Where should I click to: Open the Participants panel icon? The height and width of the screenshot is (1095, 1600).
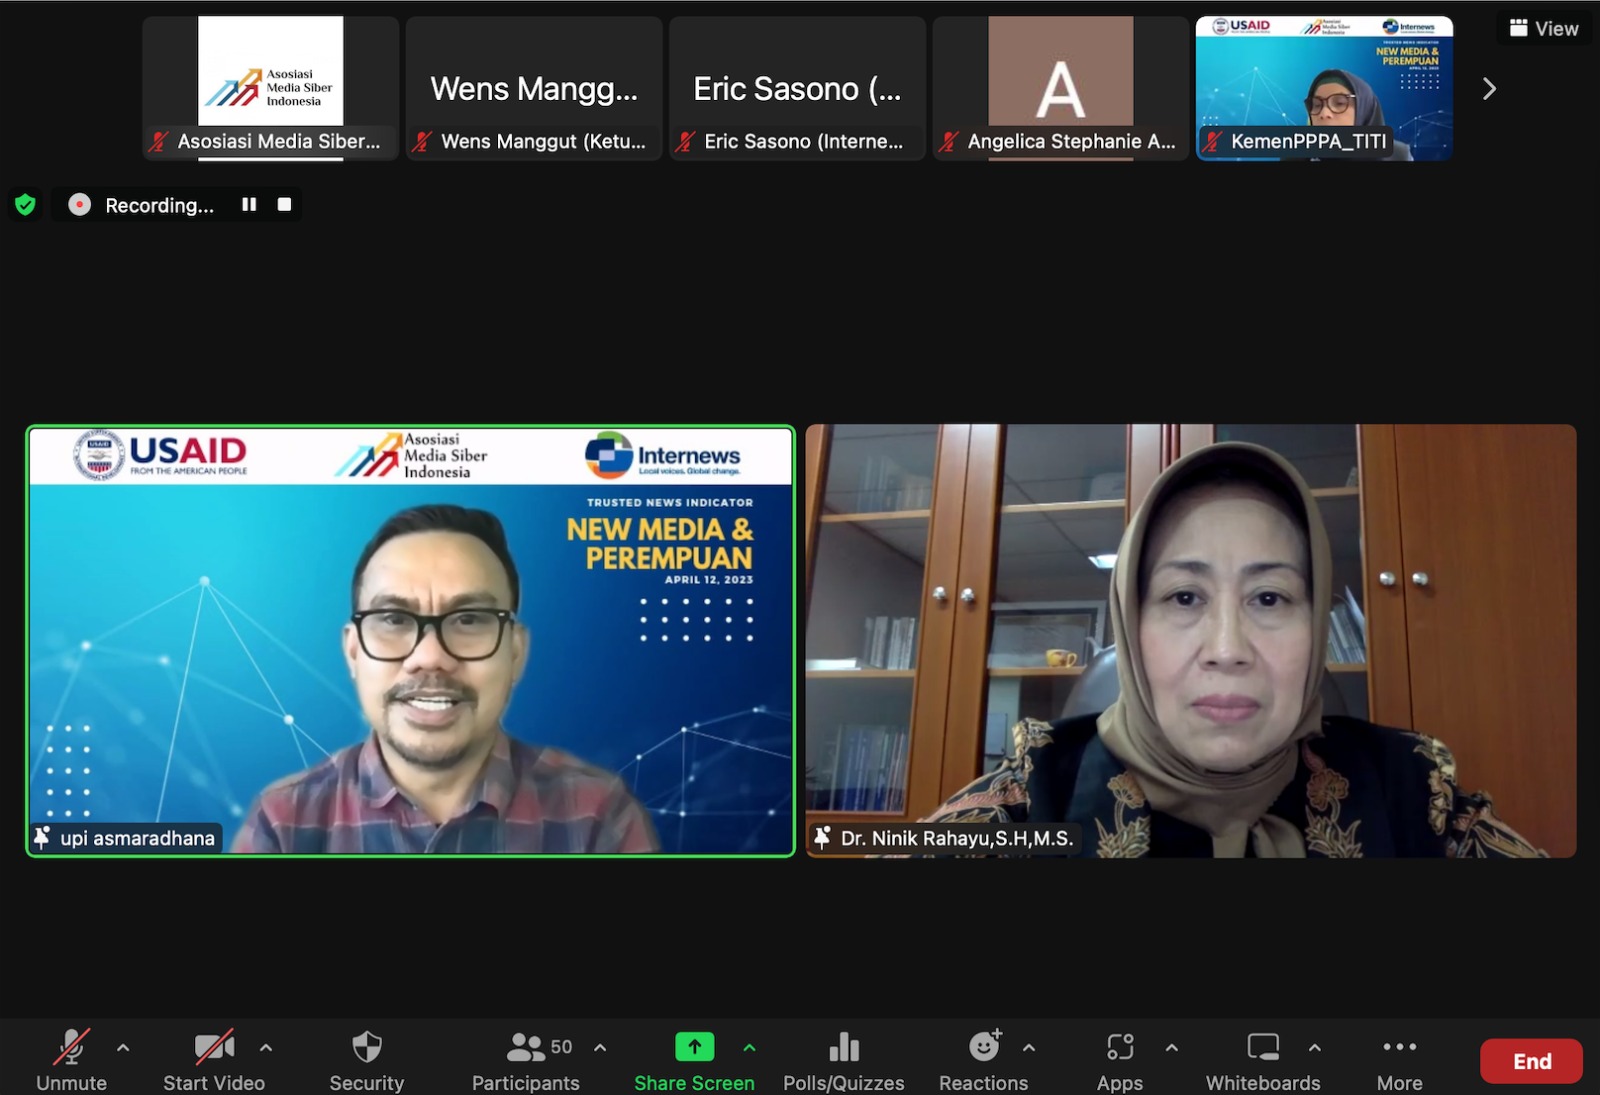point(525,1047)
